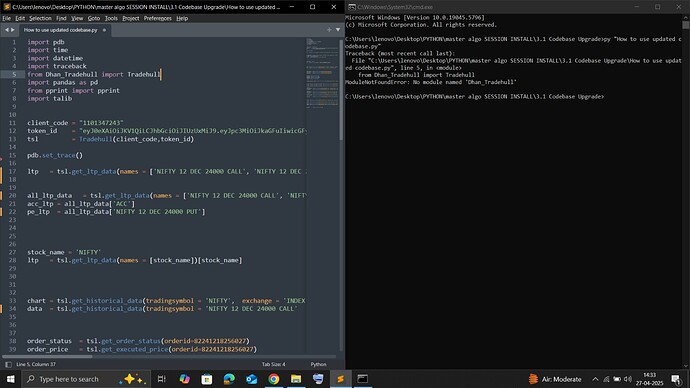Image resolution: width=690 pixels, height=388 pixels.
Task: Select the 'How to use updated codebase.py' tab
Action: click(x=60, y=30)
